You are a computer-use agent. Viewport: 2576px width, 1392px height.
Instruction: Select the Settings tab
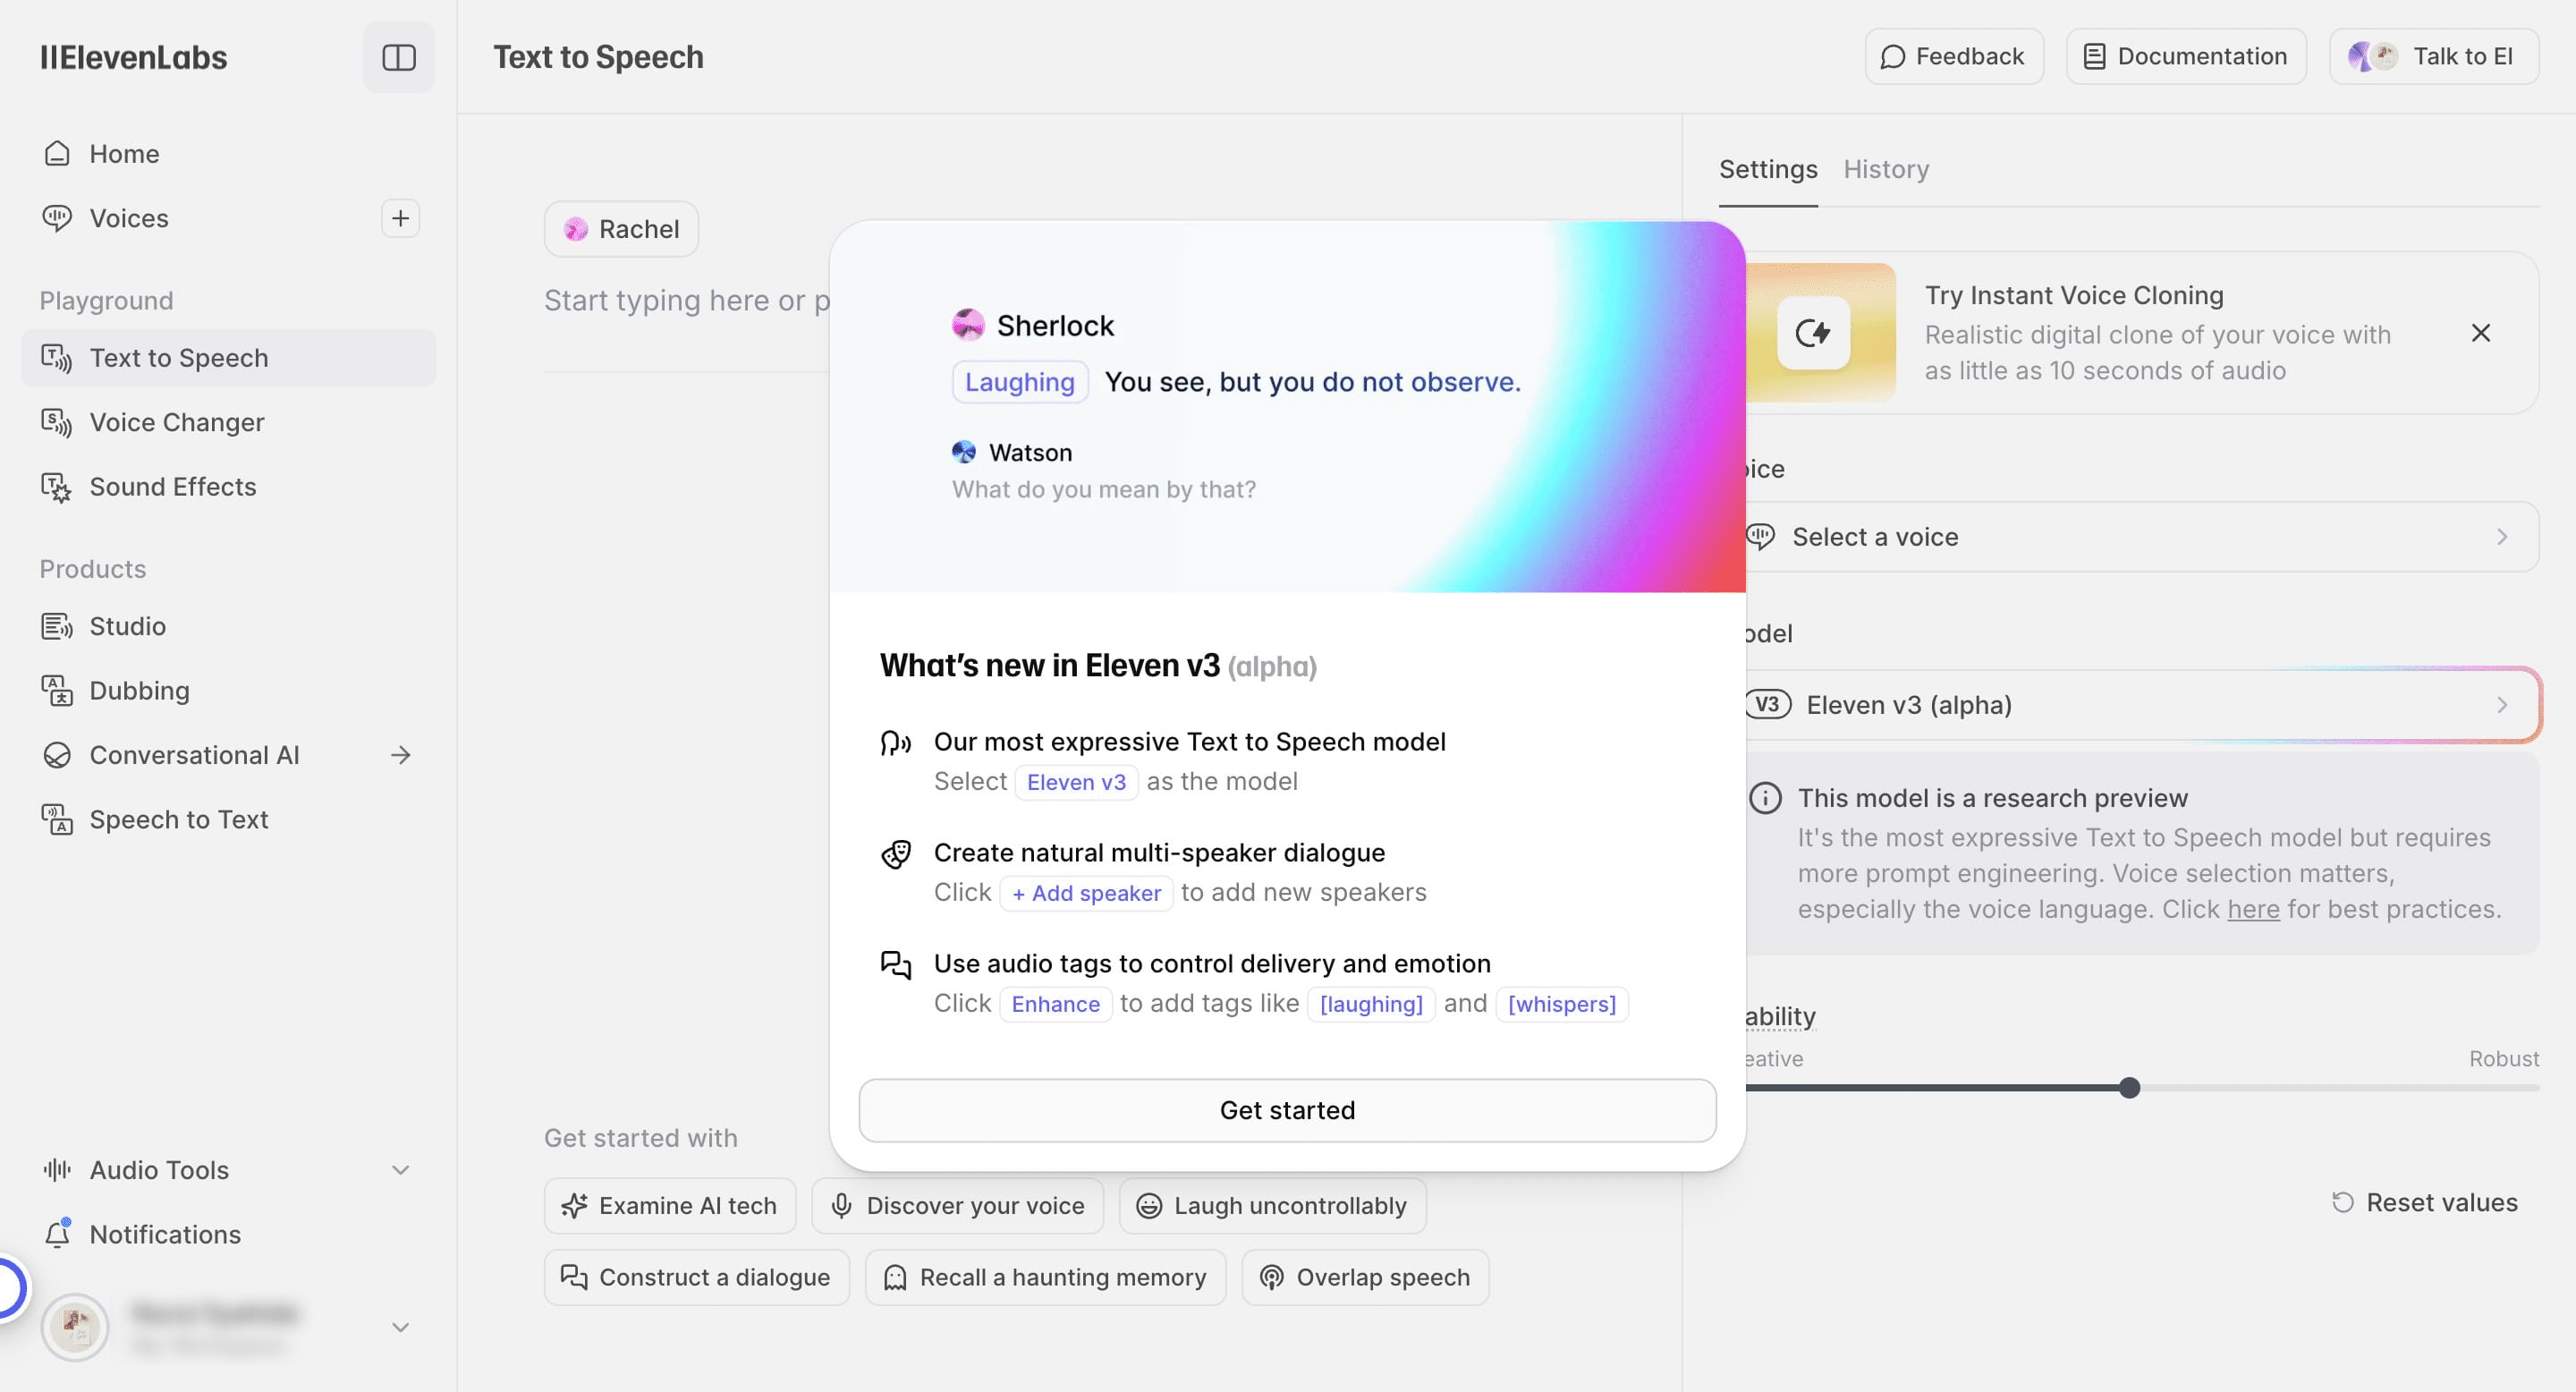pos(1767,169)
